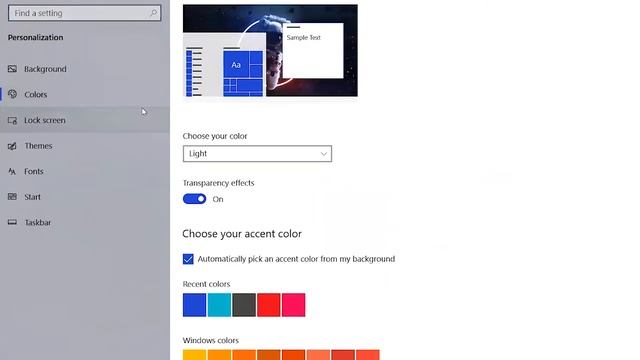Navigate to Taskbar settings
This screenshot has width=640, height=360.
84,222
